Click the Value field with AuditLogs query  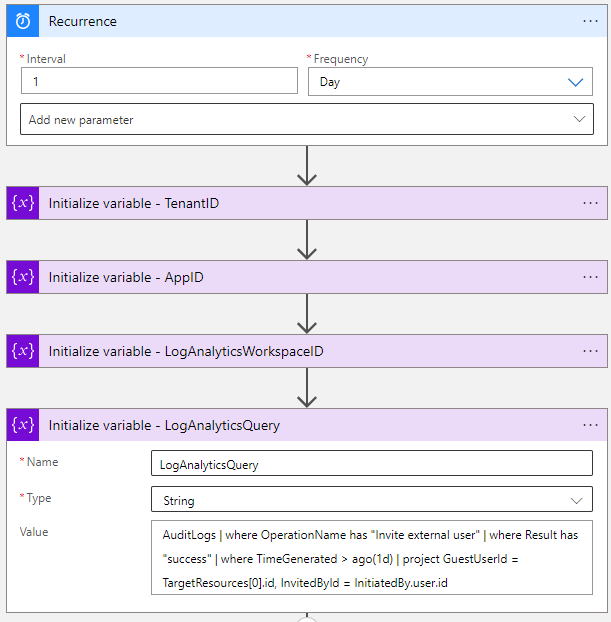372,558
